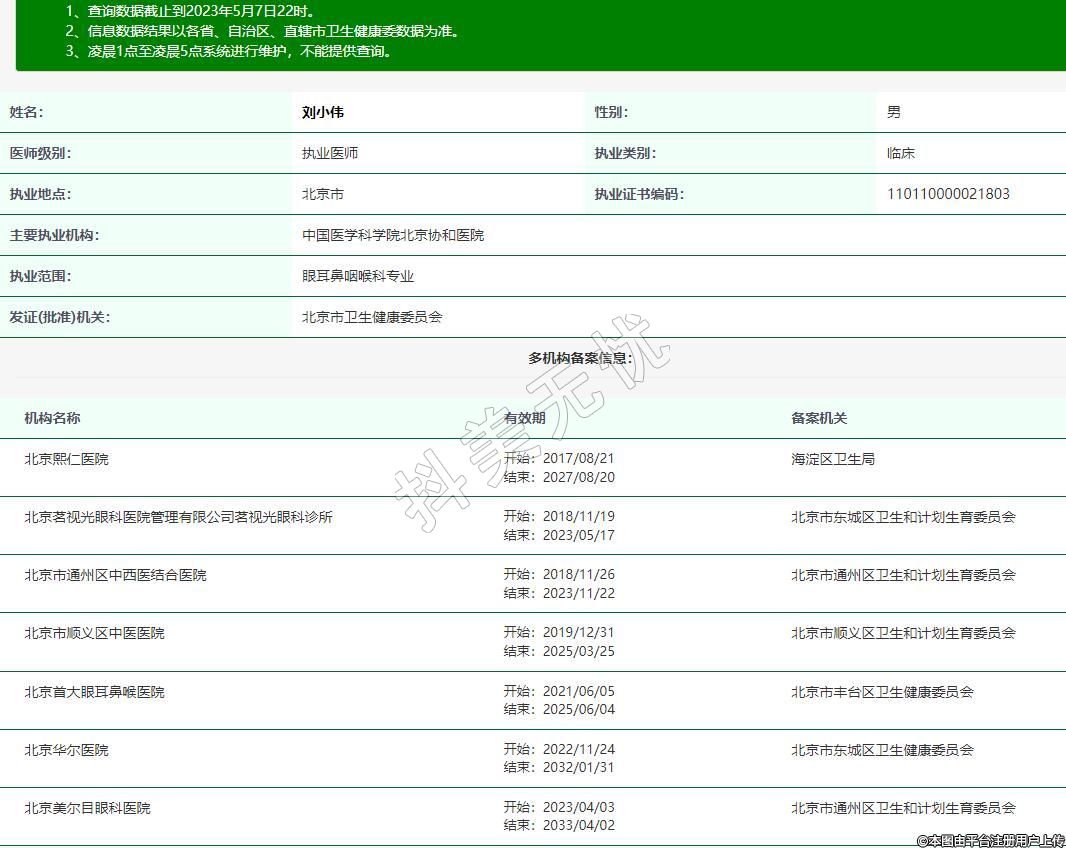Click the 北京美尔目眼科医院 entry
The width and height of the screenshot is (1066, 848).
(87, 808)
